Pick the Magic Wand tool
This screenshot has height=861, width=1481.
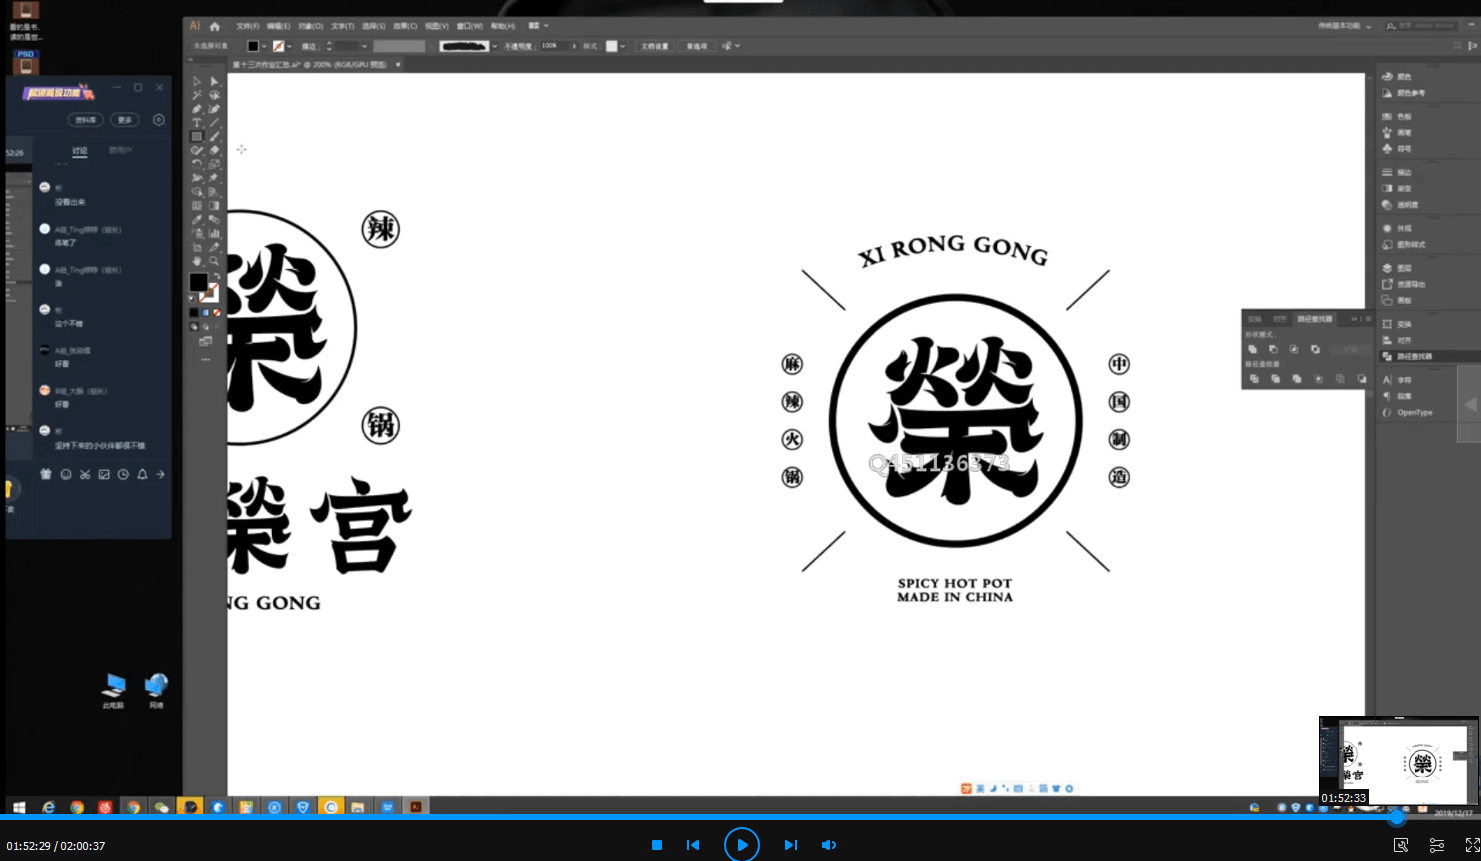(x=197, y=96)
